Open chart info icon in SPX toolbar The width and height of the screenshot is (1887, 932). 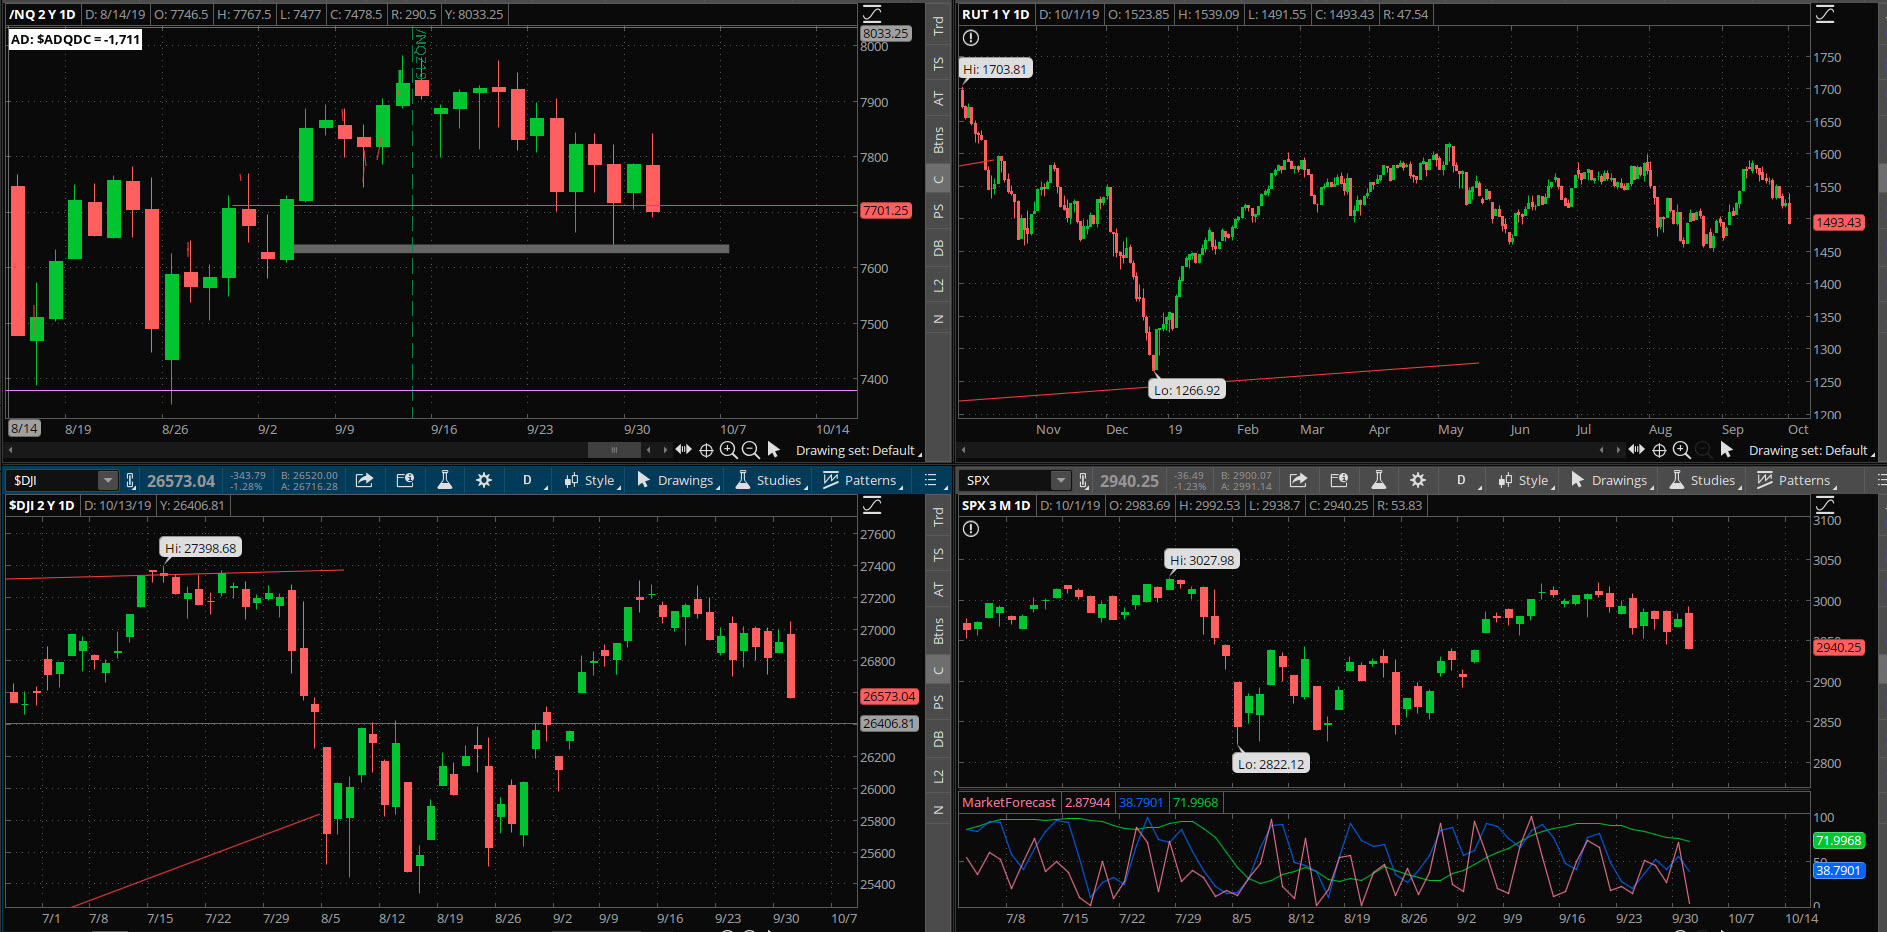pyautogui.click(x=1339, y=480)
